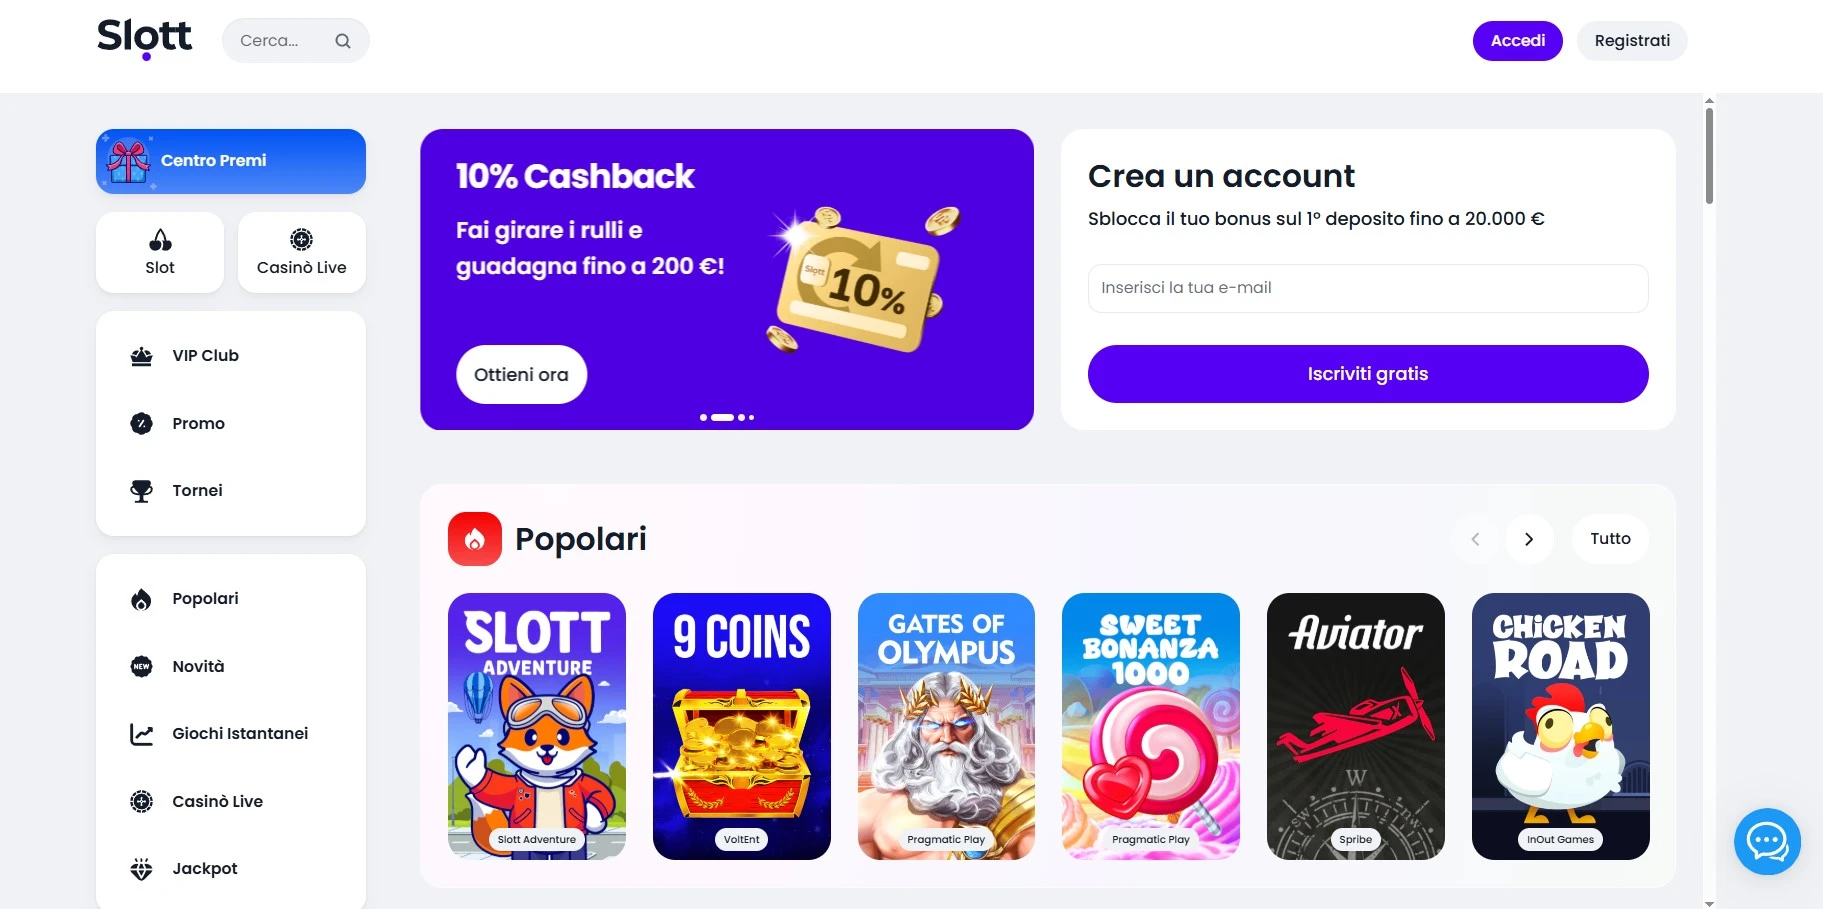Click the Giochi Istantanei chart icon

click(142, 734)
